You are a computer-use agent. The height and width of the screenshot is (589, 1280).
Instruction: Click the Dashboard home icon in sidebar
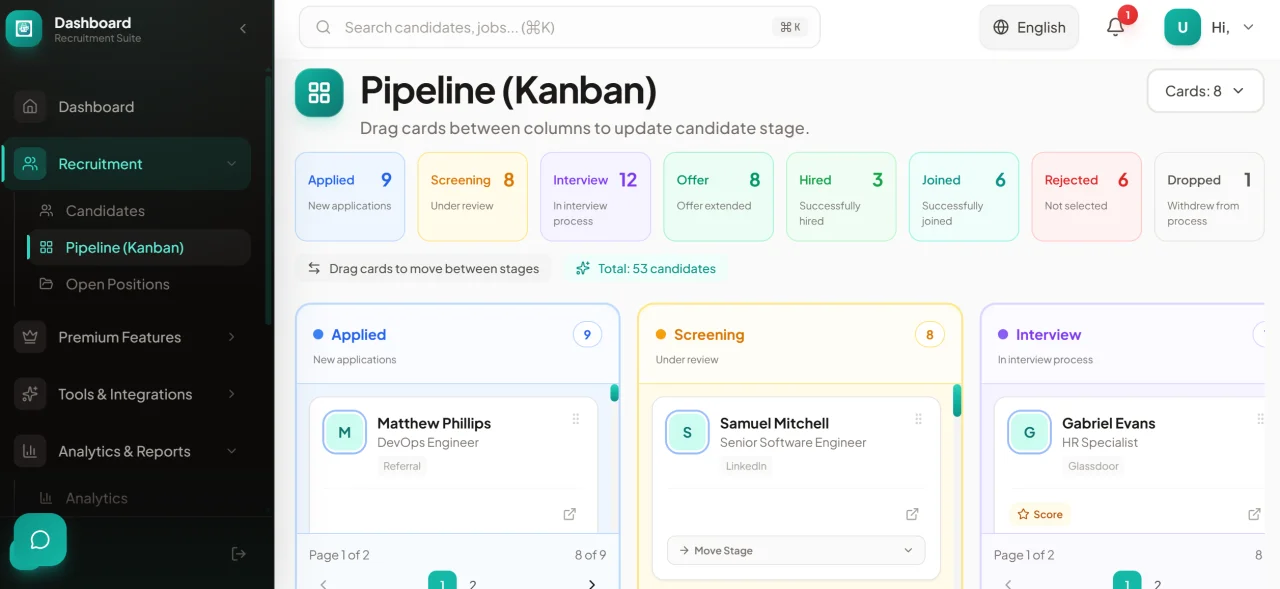click(30, 107)
